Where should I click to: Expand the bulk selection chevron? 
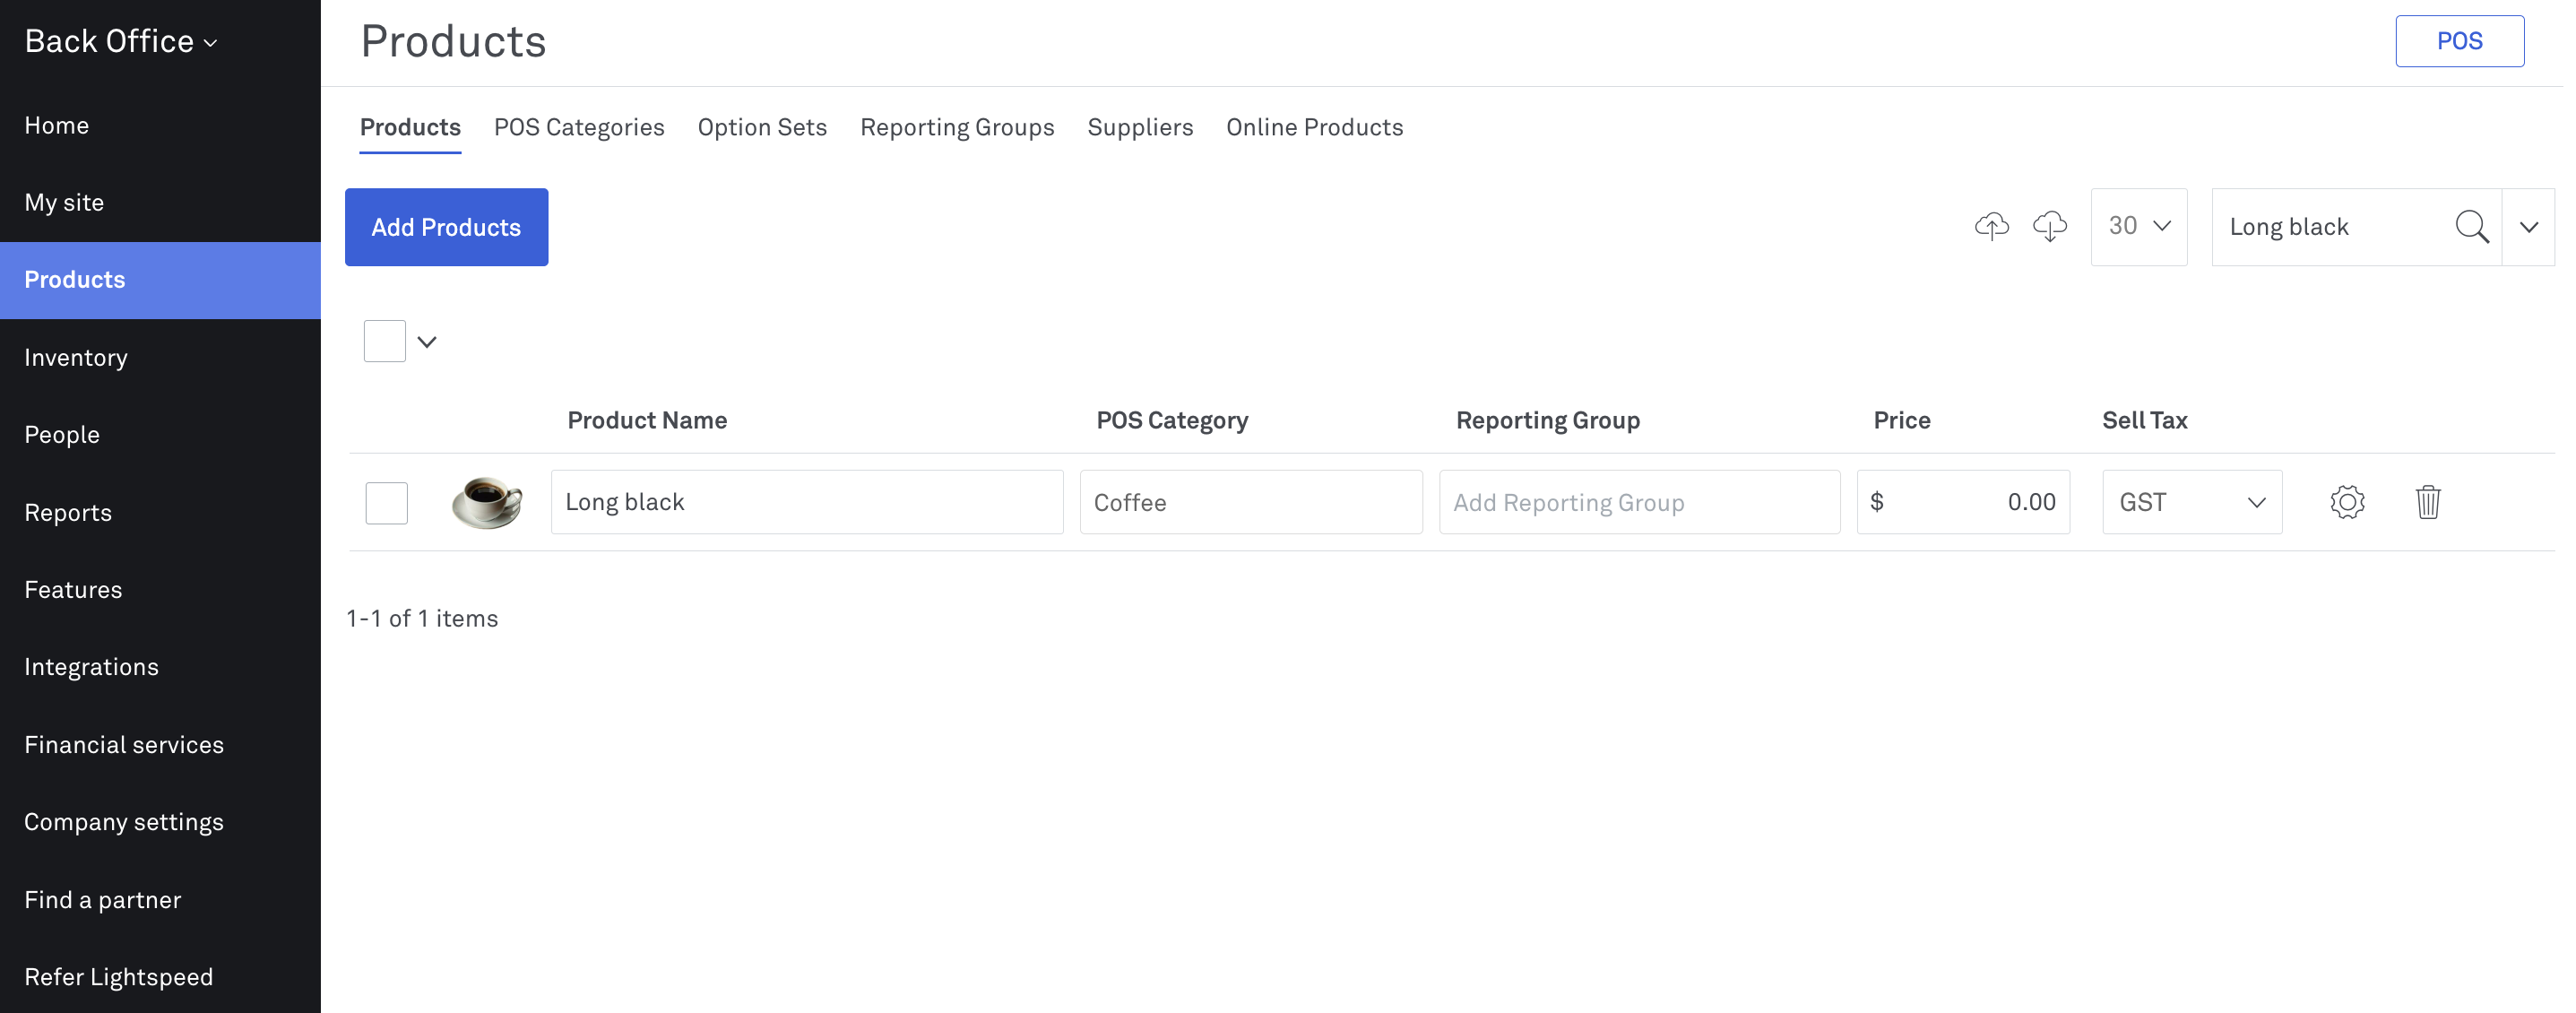point(427,342)
